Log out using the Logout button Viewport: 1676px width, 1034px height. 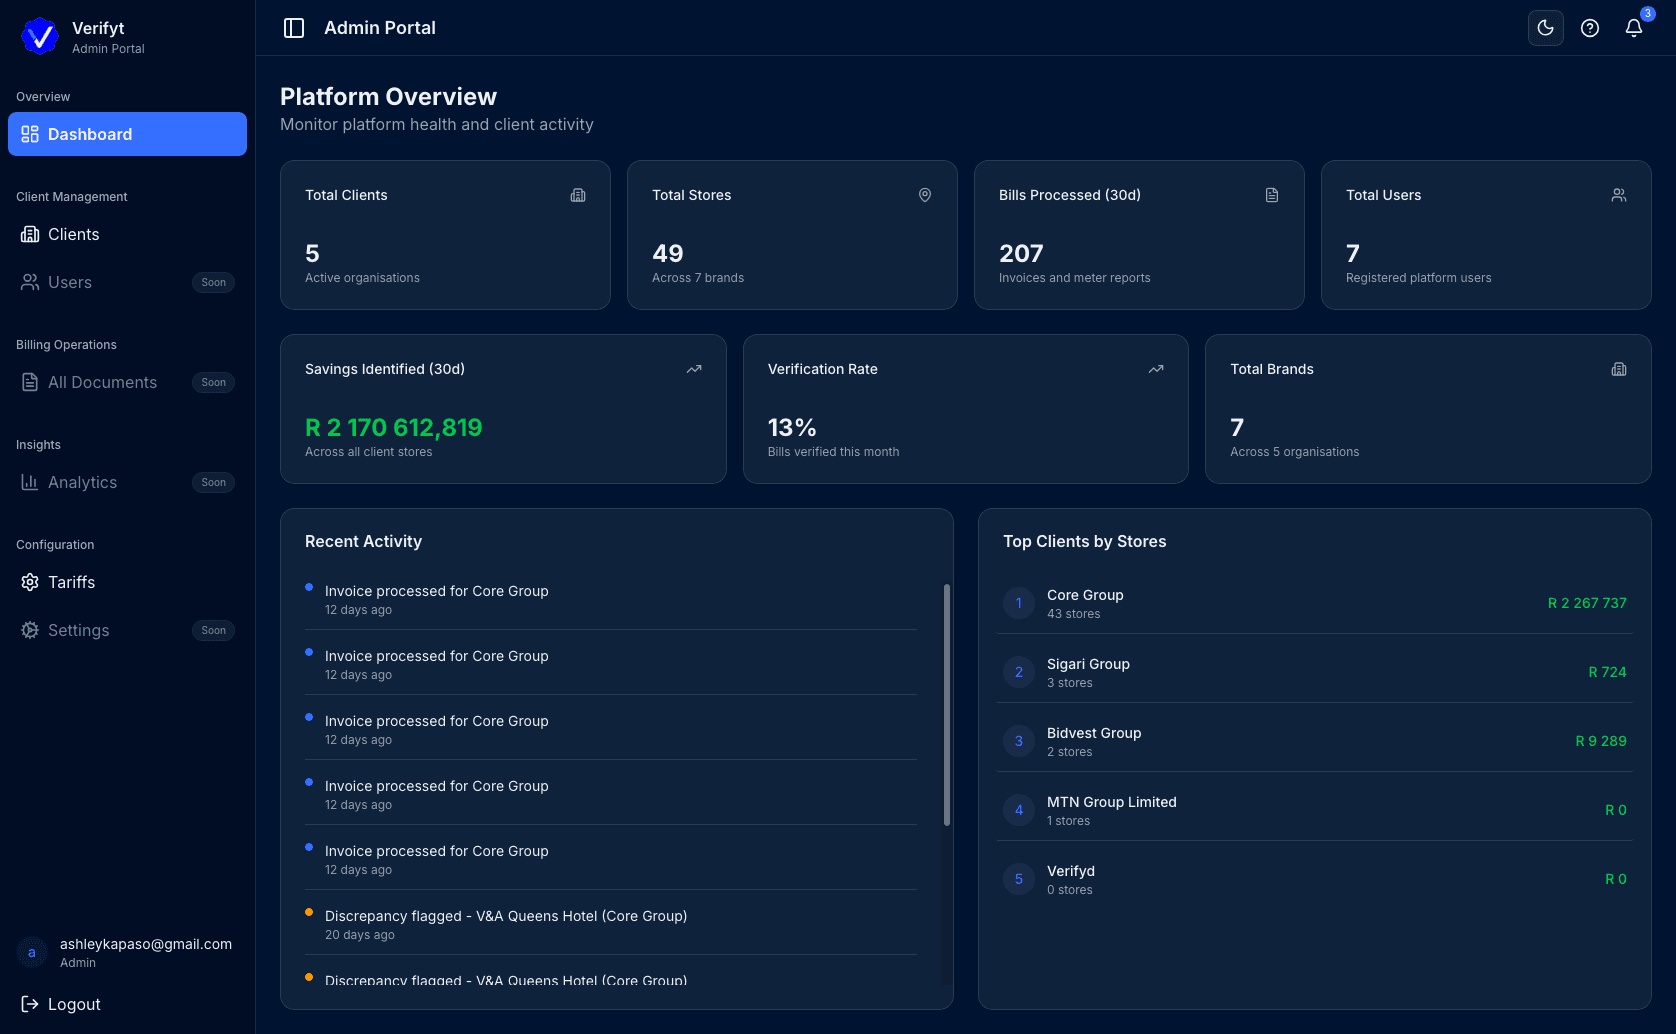(127, 1004)
